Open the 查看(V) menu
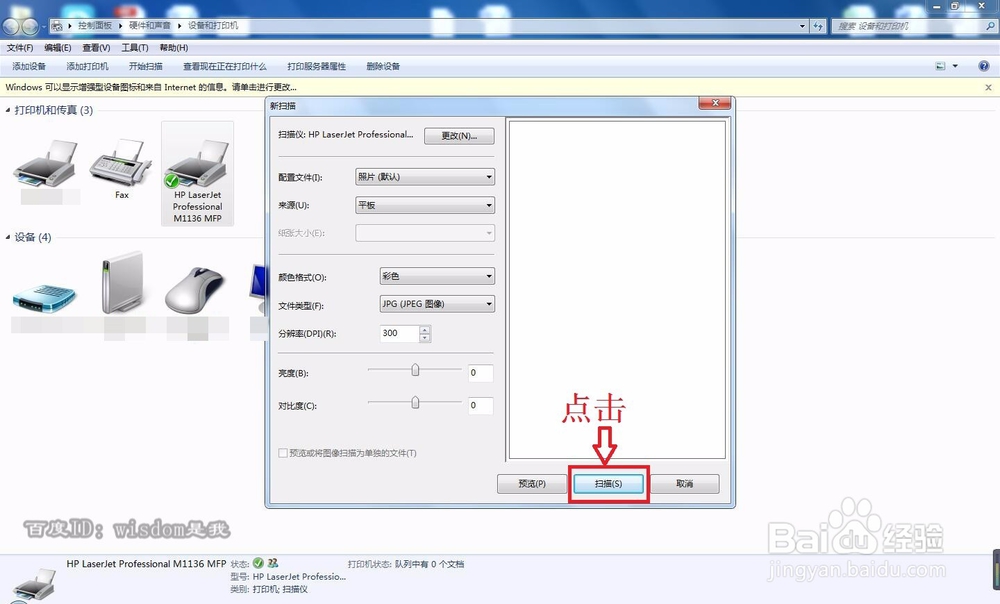The image size is (1000, 604). click(96, 48)
